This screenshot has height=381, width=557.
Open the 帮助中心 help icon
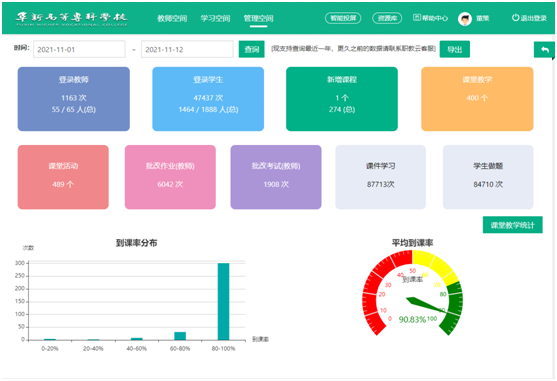coord(417,18)
